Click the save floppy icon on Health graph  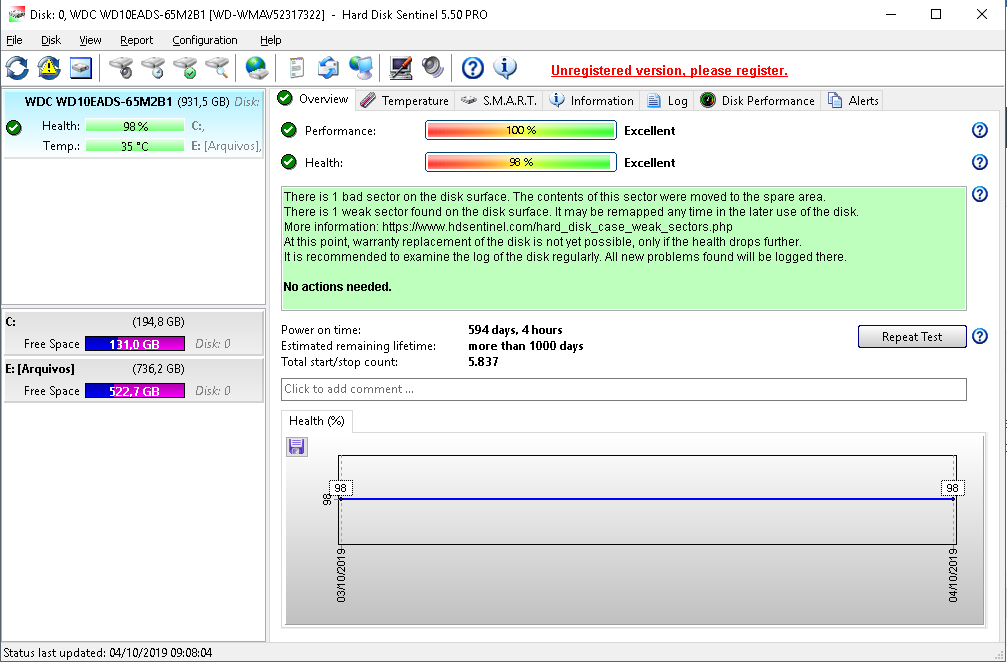click(296, 447)
